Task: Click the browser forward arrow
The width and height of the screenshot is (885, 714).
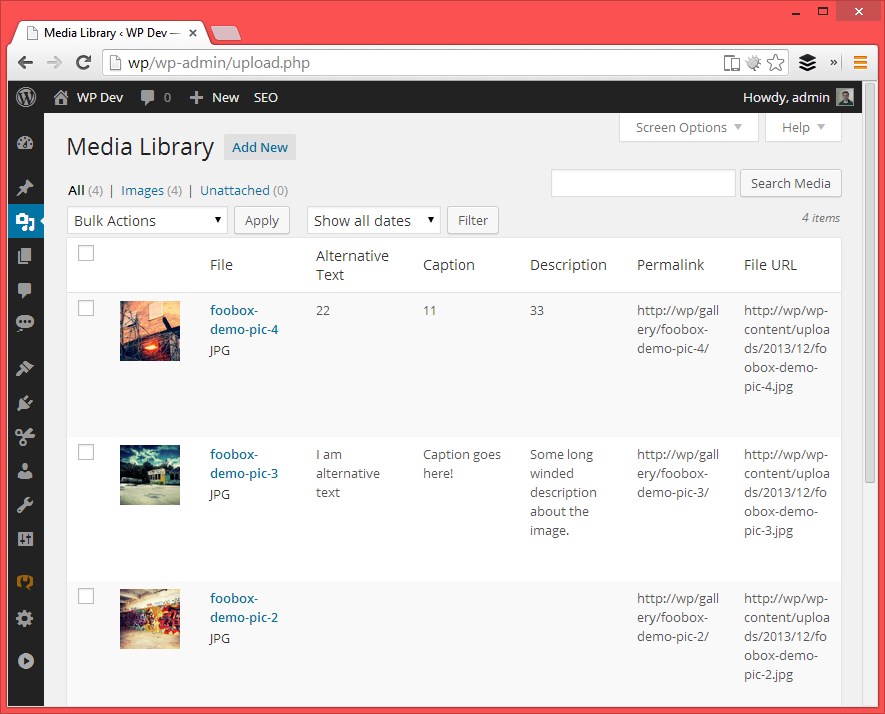Action: pos(54,63)
